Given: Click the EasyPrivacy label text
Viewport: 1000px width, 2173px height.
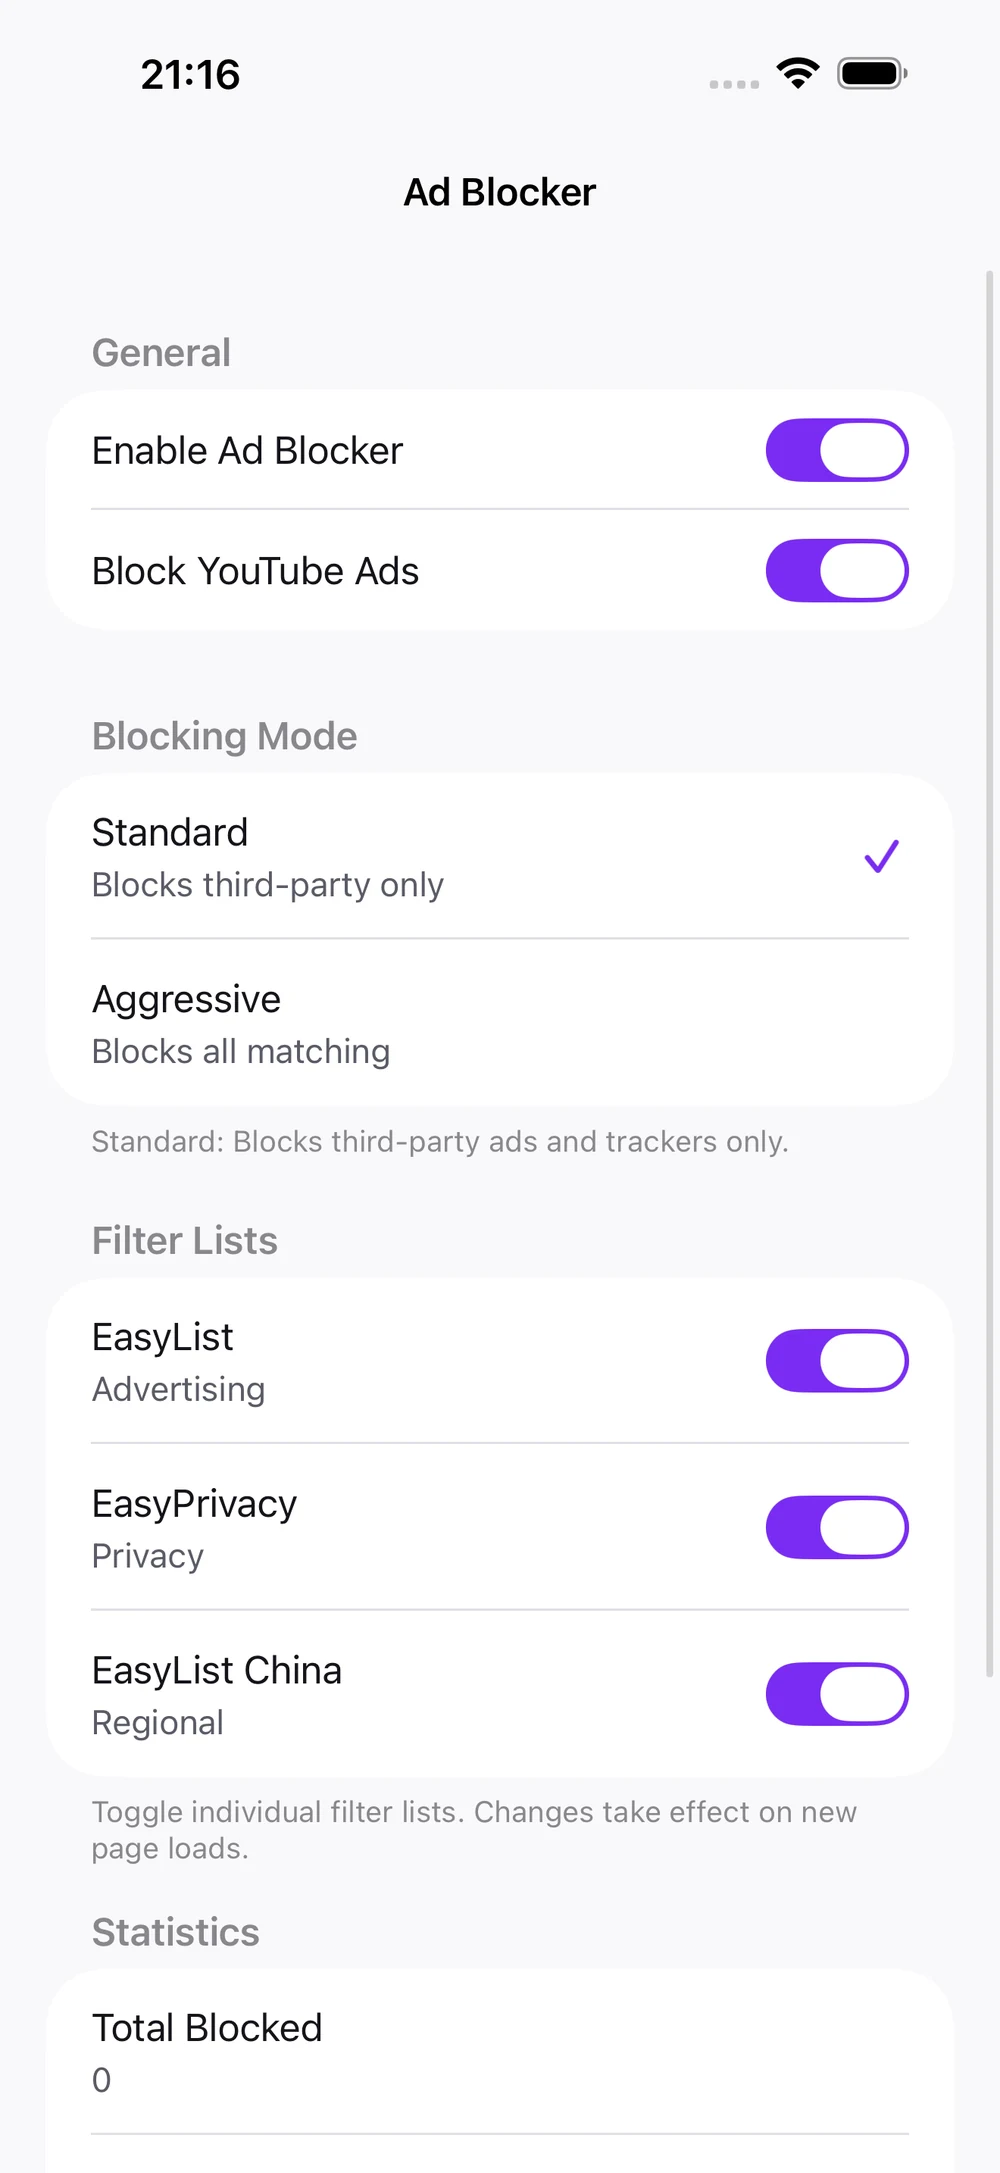Looking at the screenshot, I should [x=195, y=1504].
